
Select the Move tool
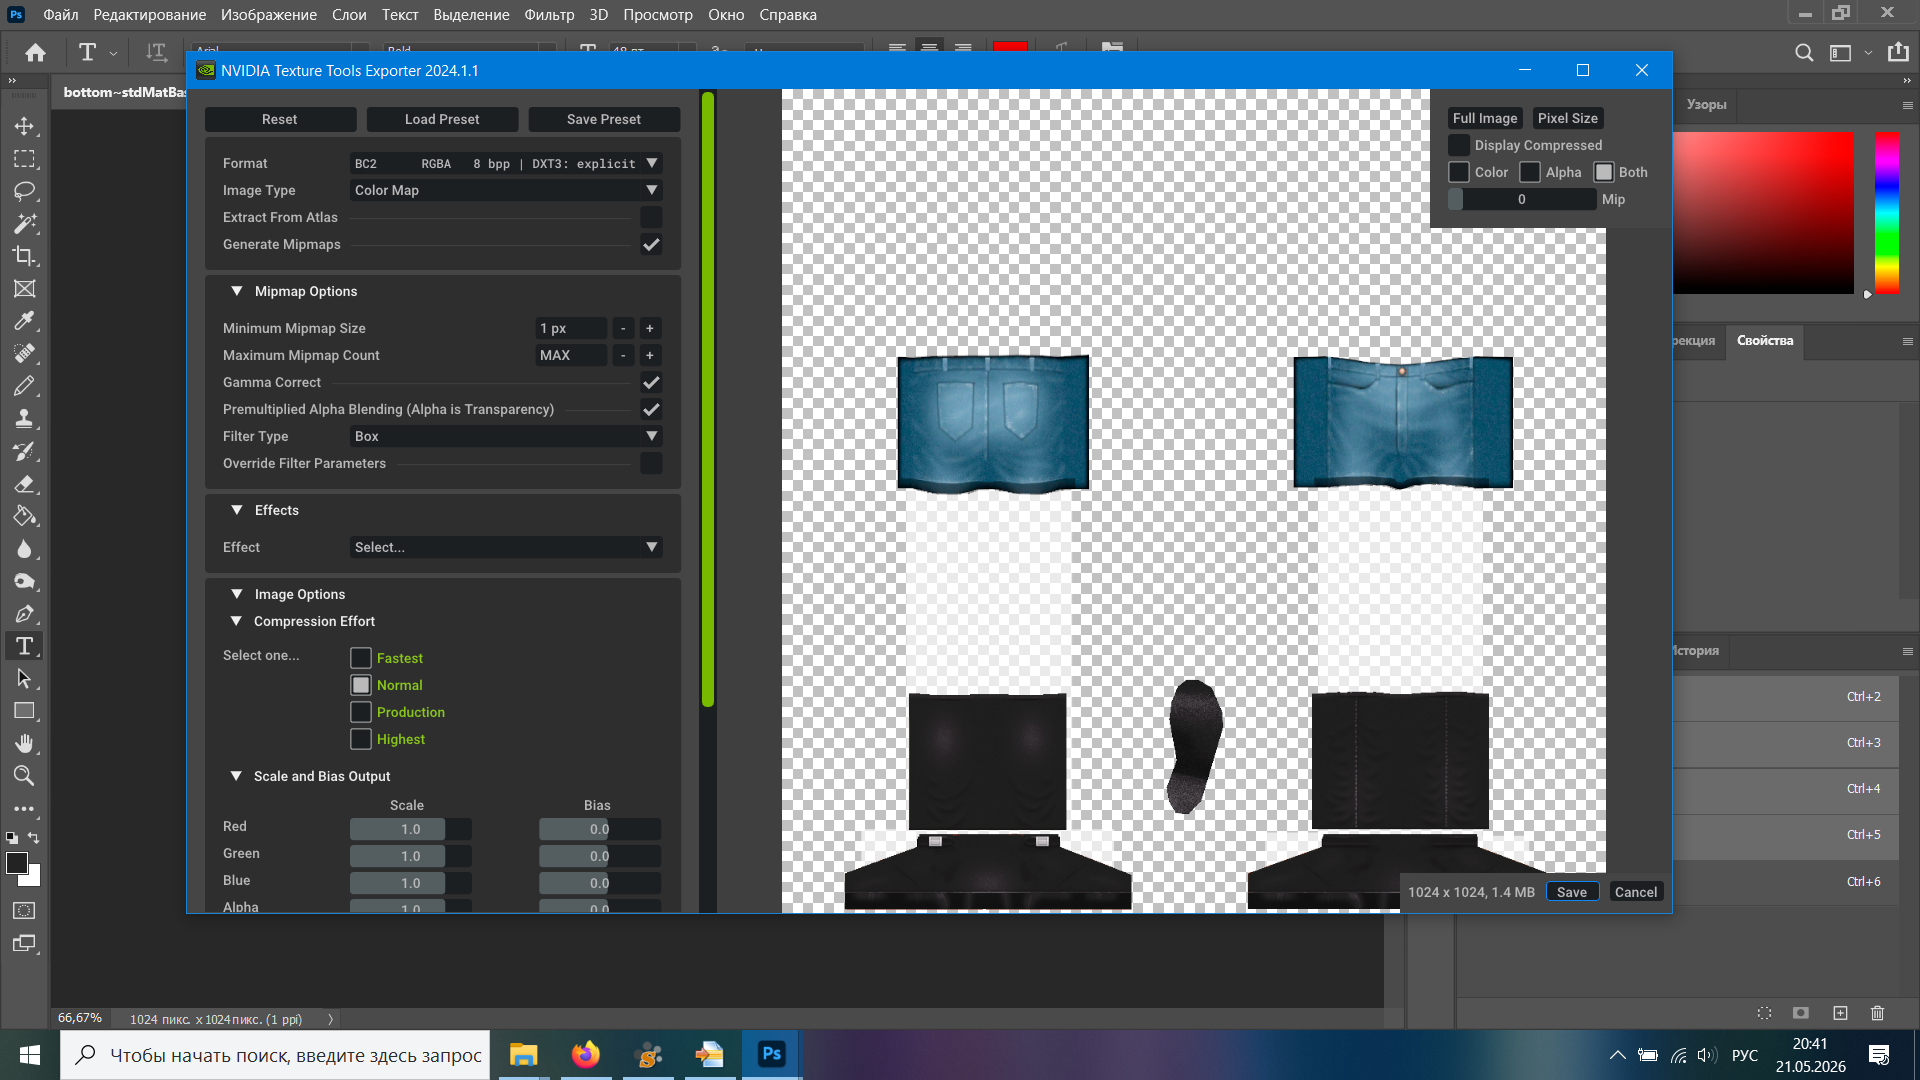click(24, 126)
